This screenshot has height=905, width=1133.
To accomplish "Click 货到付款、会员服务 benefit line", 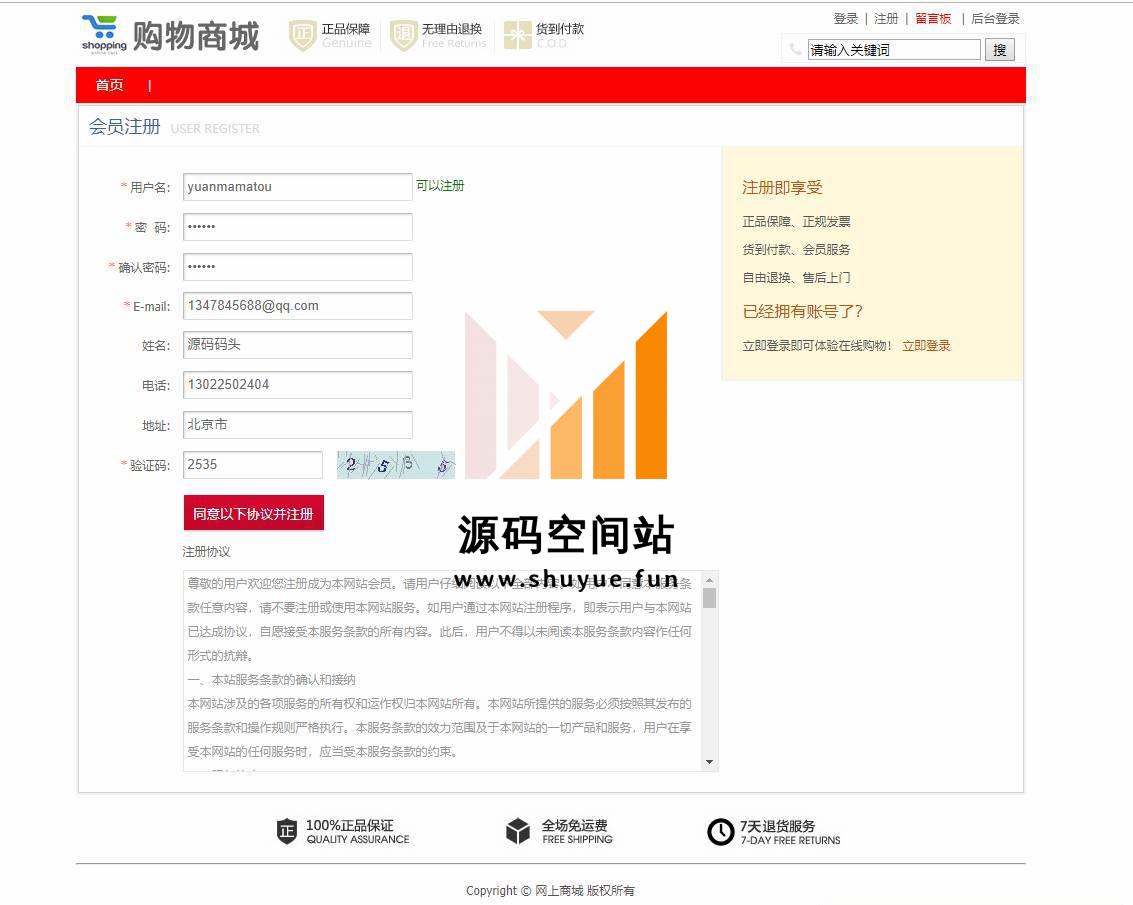I will (796, 249).
